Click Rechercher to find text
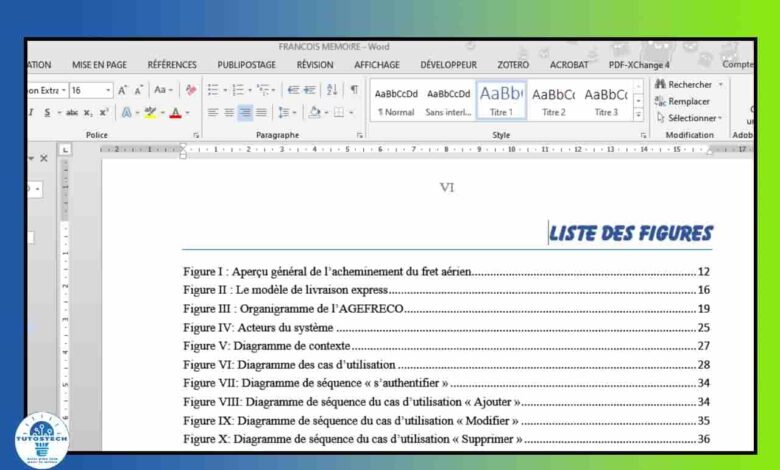780x470 pixels. (x=684, y=85)
